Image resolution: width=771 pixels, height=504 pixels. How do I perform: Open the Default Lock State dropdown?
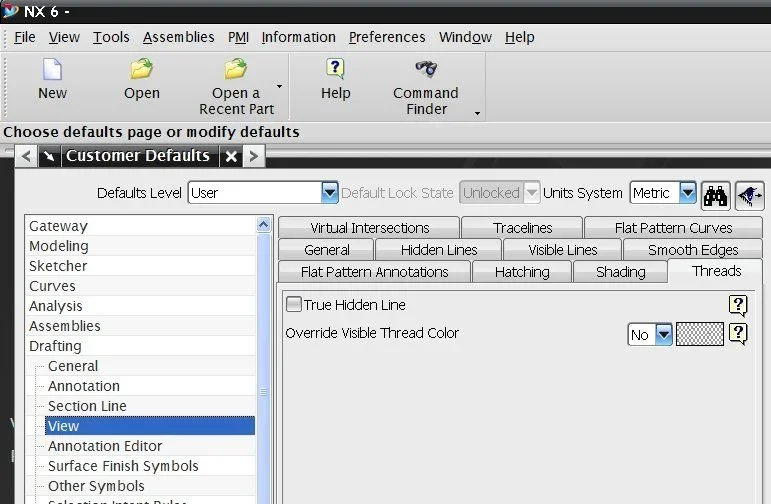pos(532,193)
